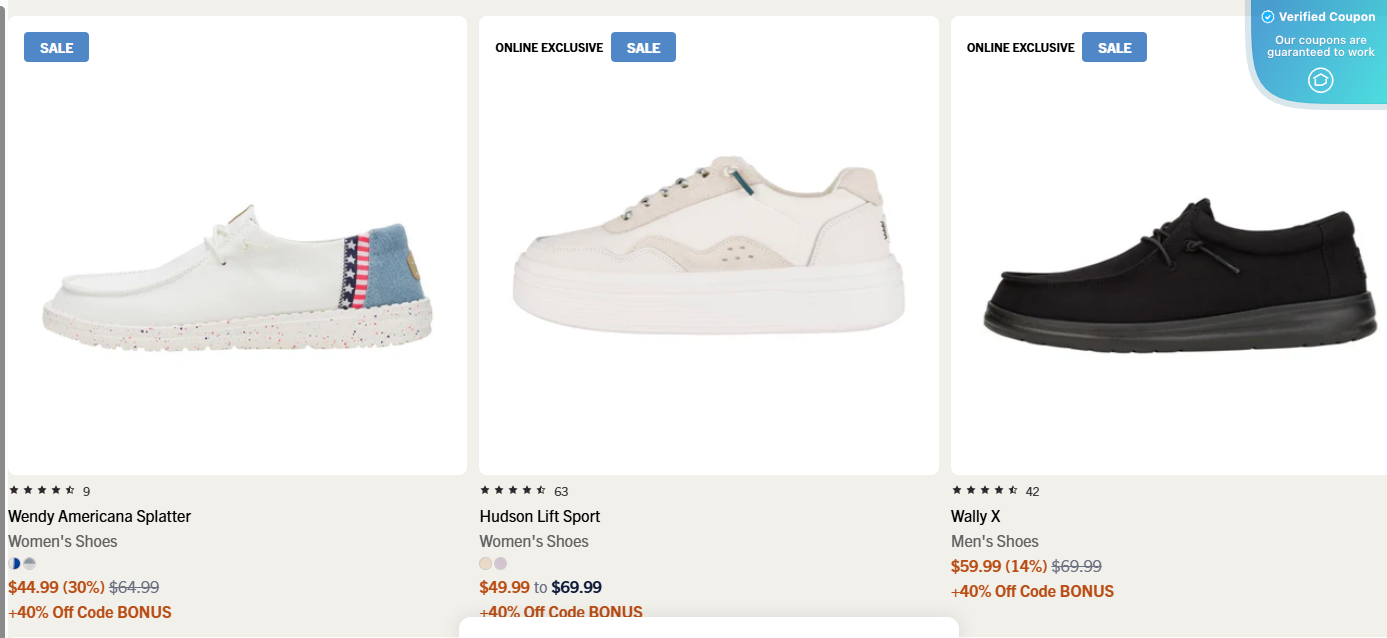The width and height of the screenshot is (1387, 638).
Task: Click the ONLINE EXCLUSIVE label on Hudson Lift Sport
Action: [x=549, y=47]
